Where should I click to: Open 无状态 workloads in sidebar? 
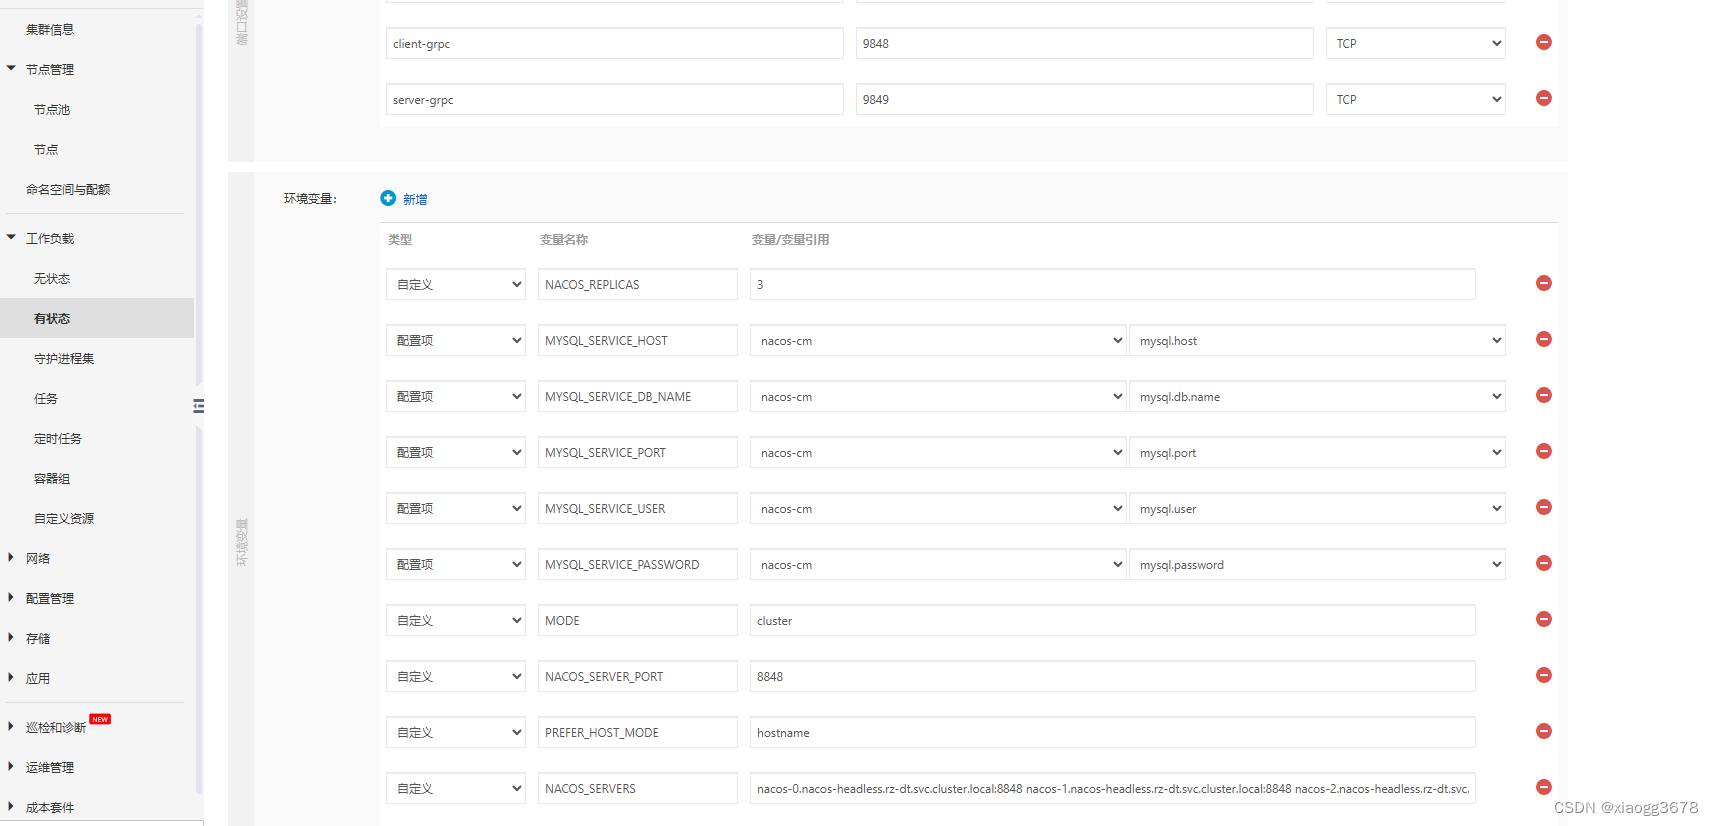point(52,278)
